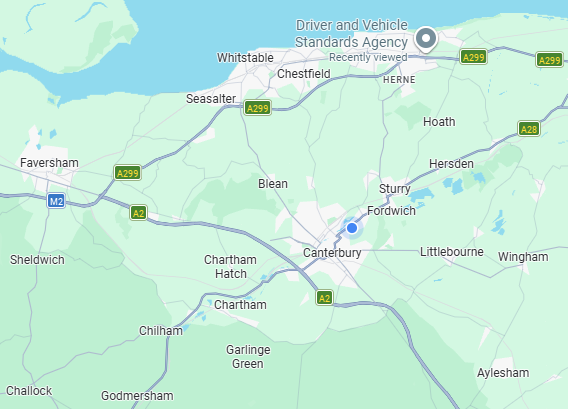This screenshot has height=409, width=568.
Task: Click the M2 motorway shield
Action: coord(56,201)
